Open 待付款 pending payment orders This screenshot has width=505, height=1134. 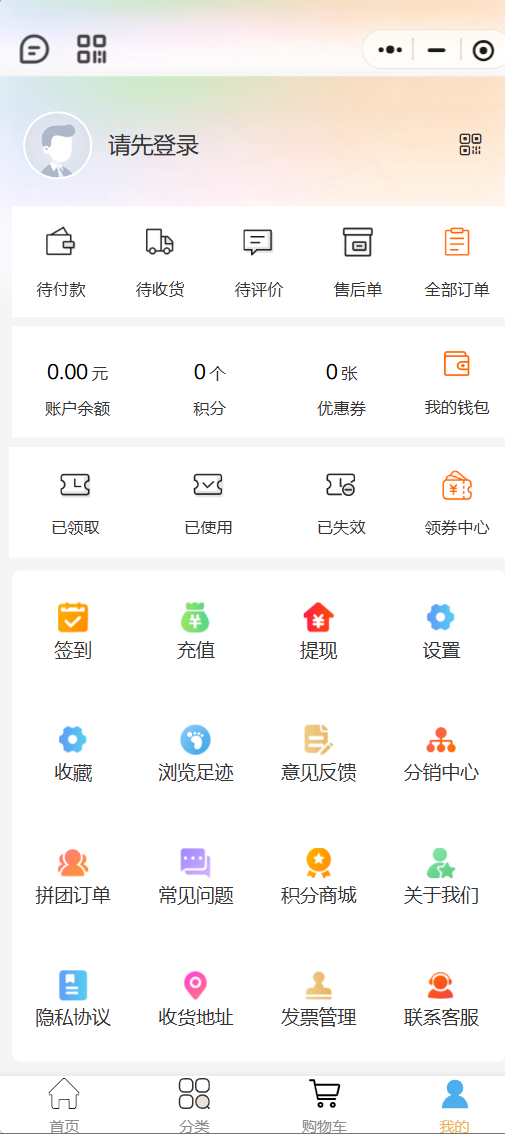[x=61, y=263]
